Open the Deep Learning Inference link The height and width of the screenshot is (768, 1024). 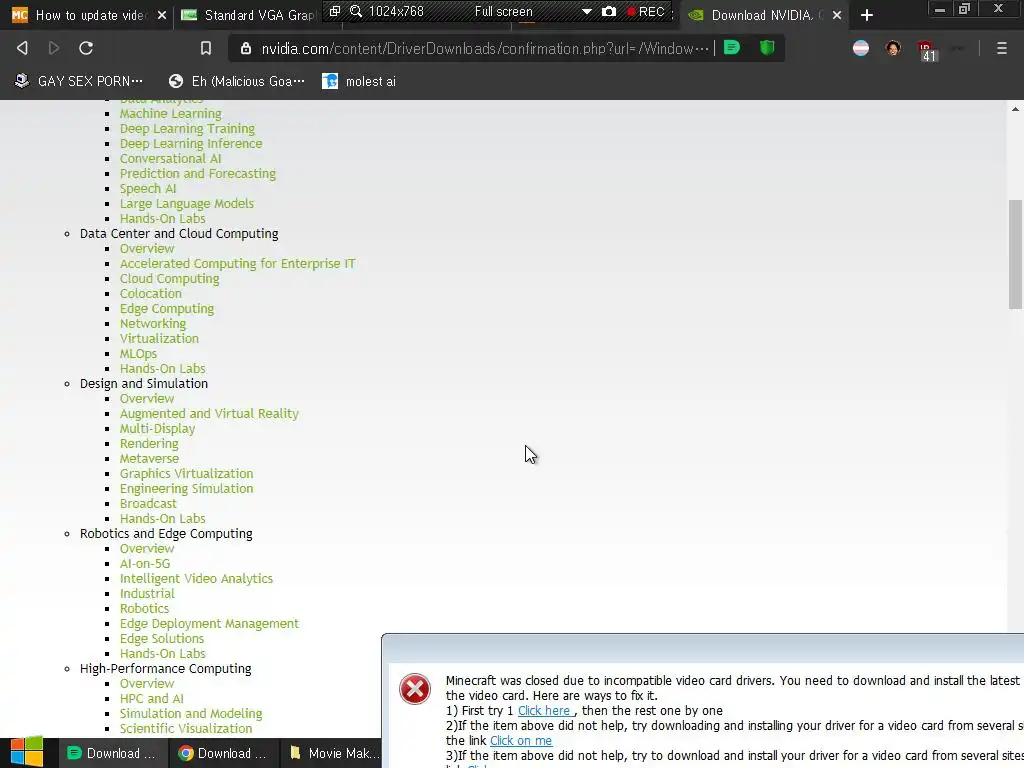click(x=191, y=144)
